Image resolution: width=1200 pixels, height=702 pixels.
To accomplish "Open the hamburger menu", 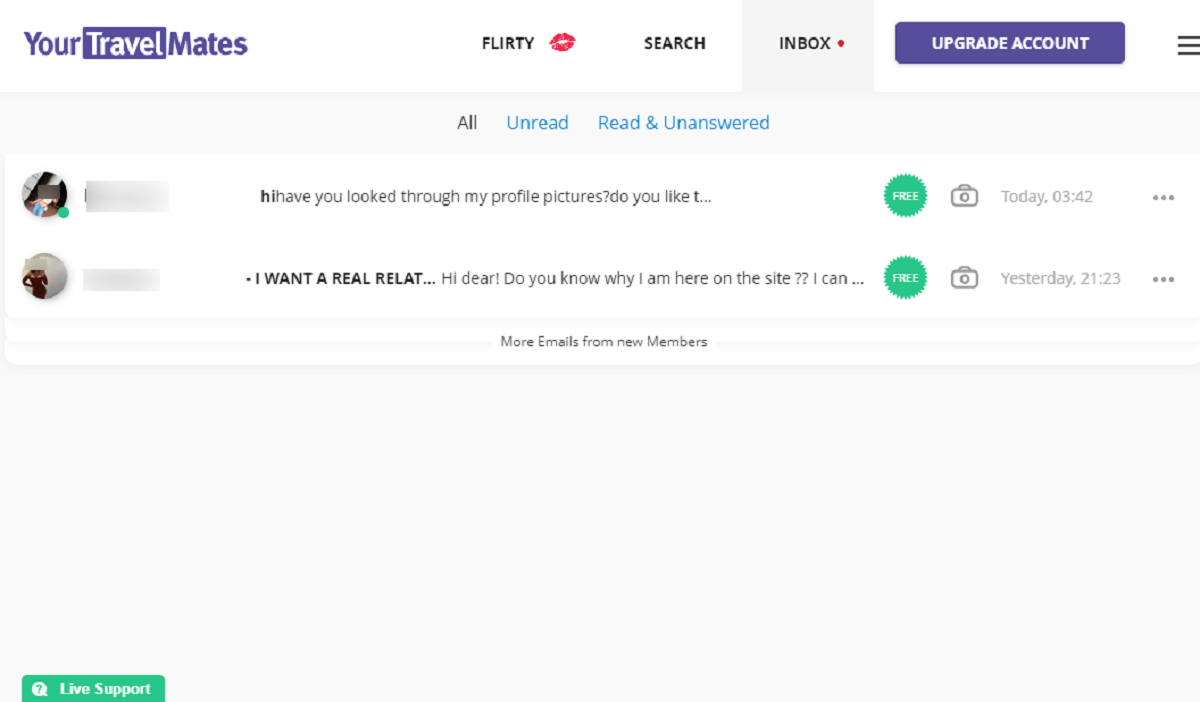I will pos(1186,45).
